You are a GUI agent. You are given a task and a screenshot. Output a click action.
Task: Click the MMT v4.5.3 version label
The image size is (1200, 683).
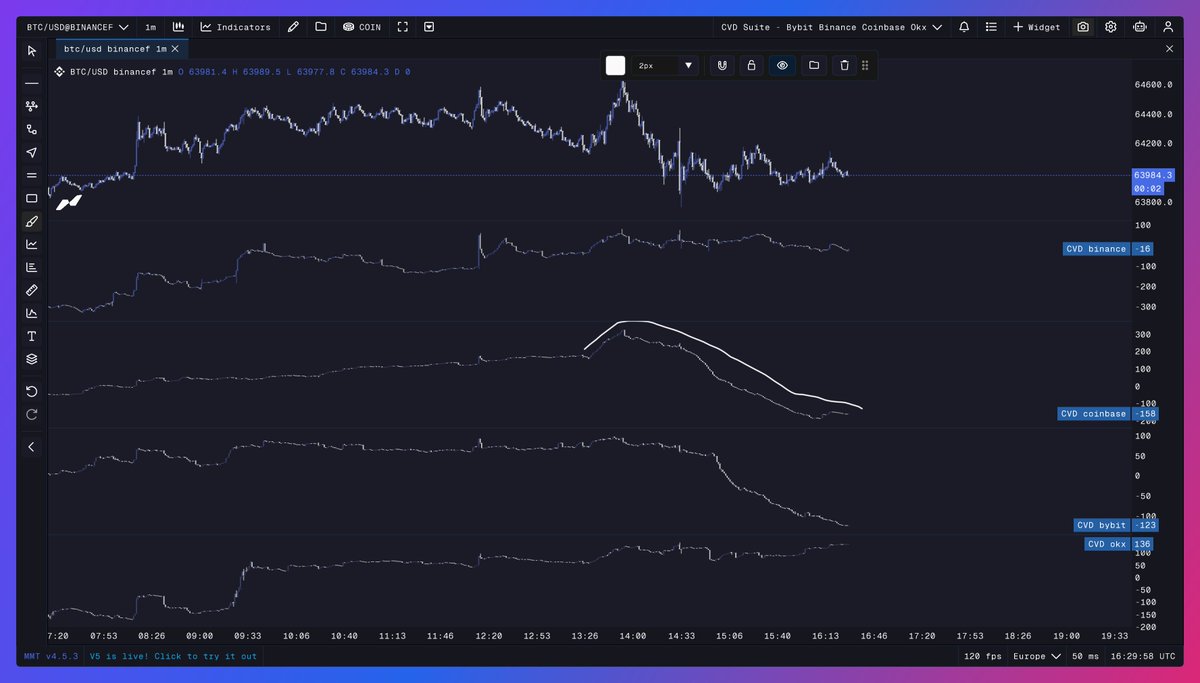[49, 656]
